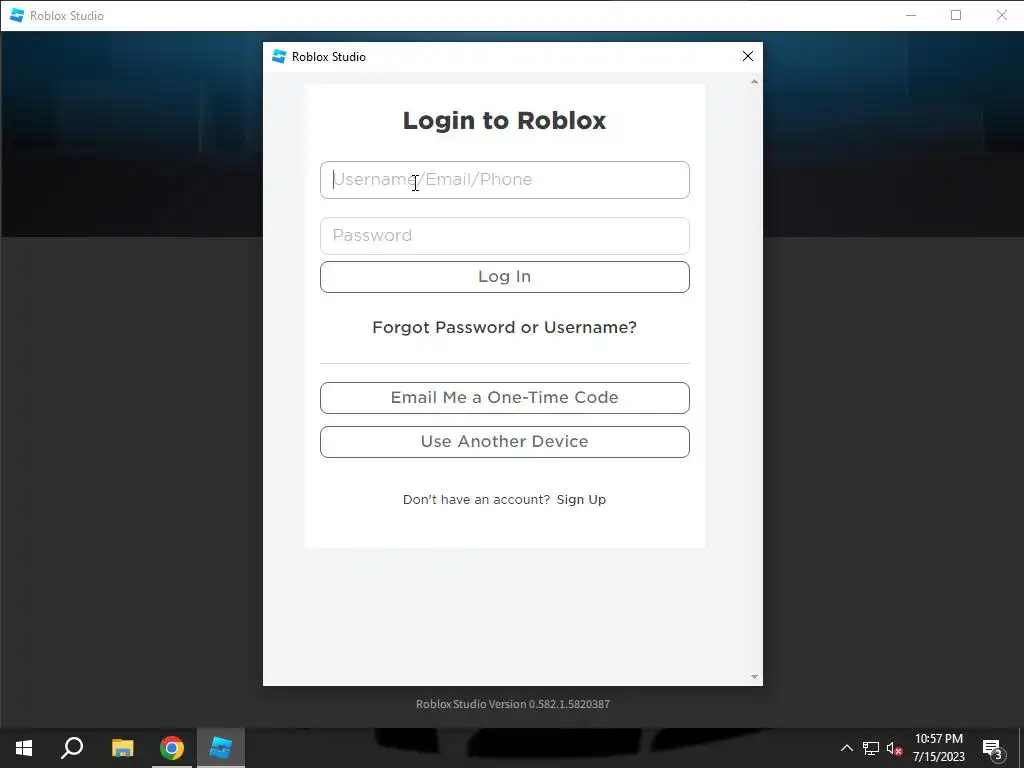The height and width of the screenshot is (768, 1024).
Task: Open network status tray icon
Action: click(871, 748)
